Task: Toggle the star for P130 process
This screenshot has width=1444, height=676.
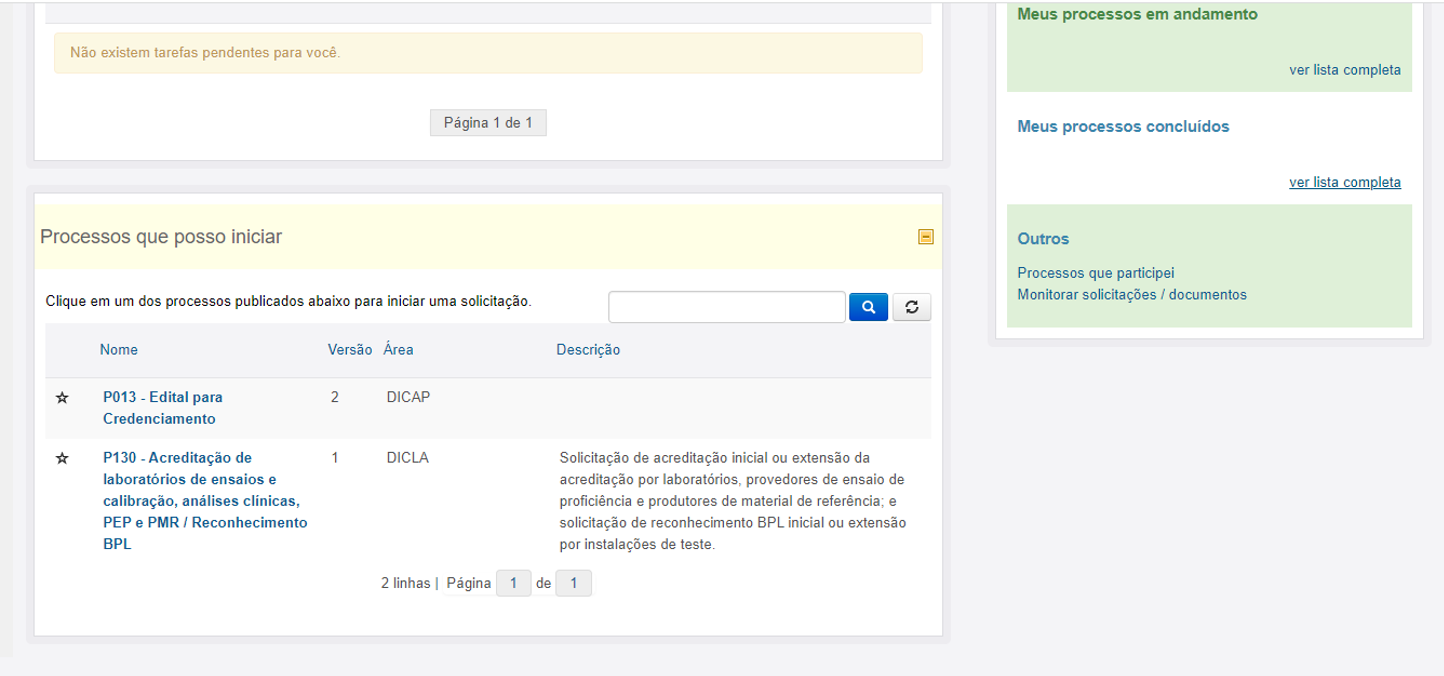Action: pos(62,458)
